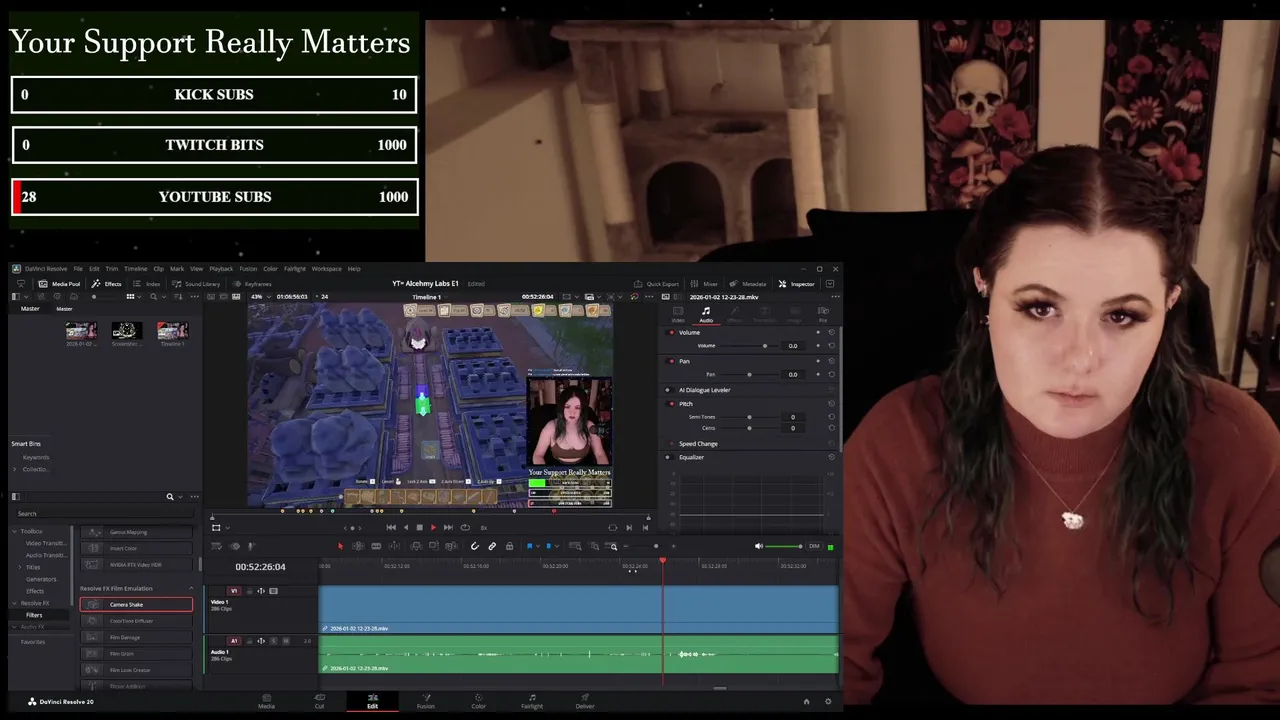The image size is (1280, 720).
Task: Toggle Linked Selection chain icon
Action: [492, 546]
